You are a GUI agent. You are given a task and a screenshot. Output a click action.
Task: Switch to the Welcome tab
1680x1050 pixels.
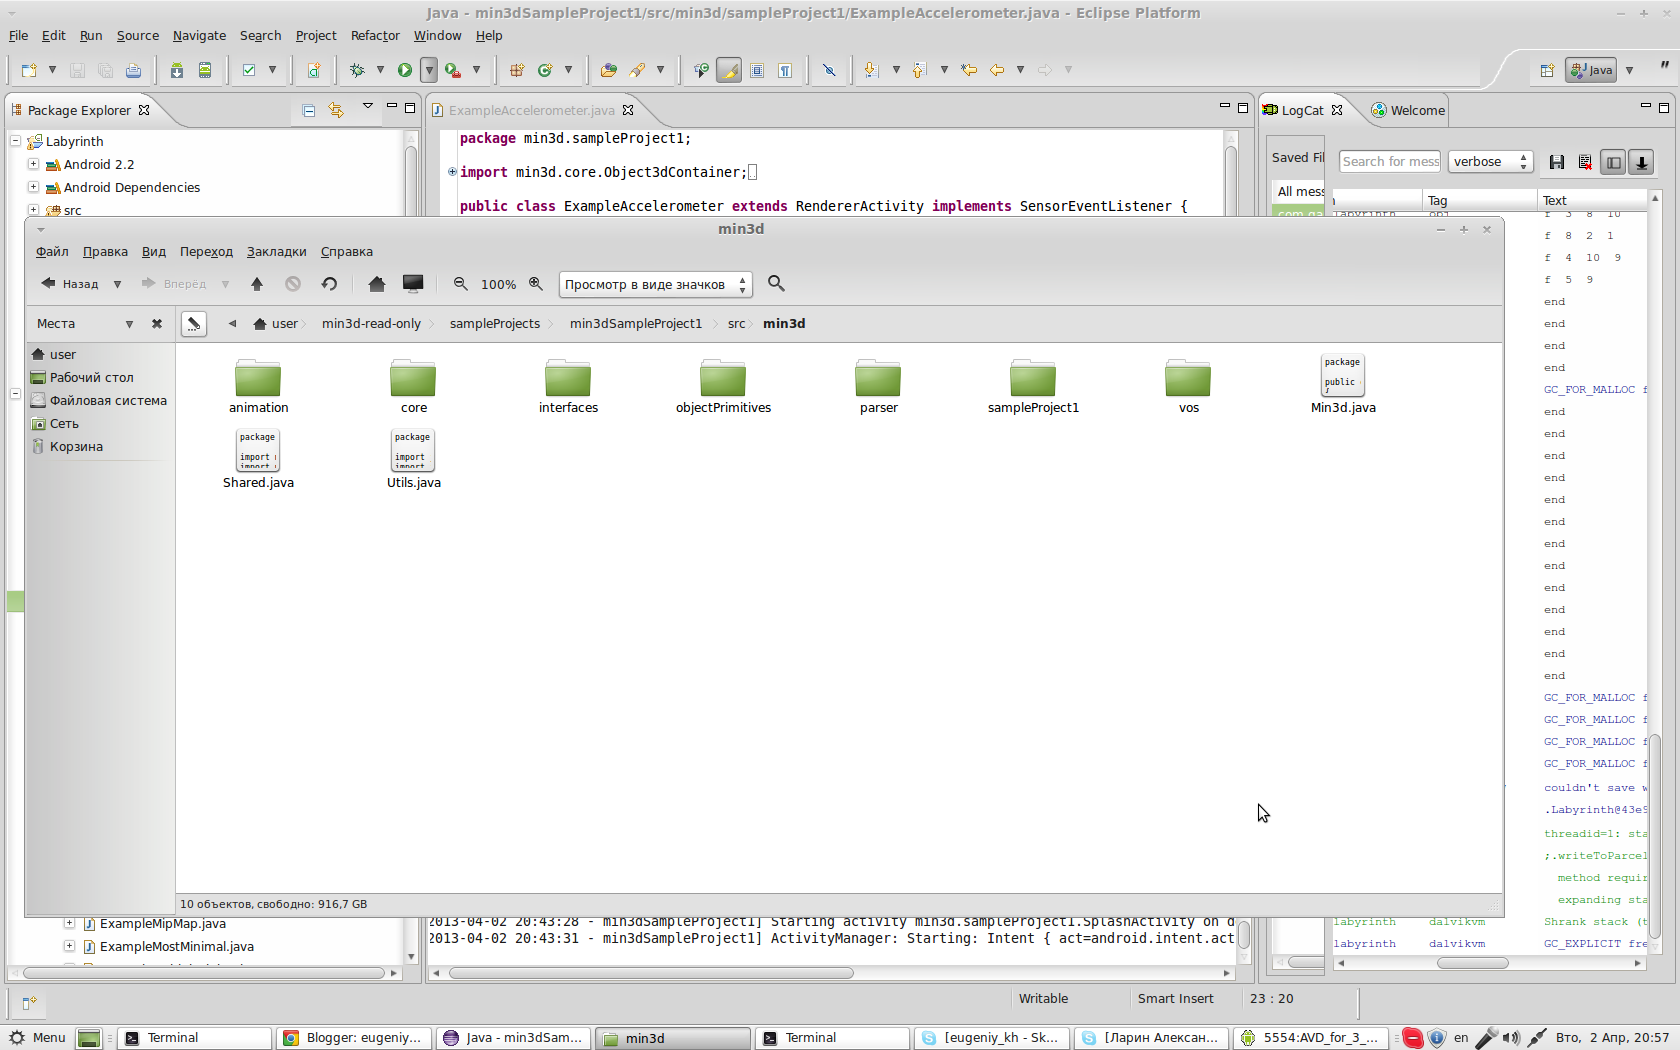point(1408,110)
